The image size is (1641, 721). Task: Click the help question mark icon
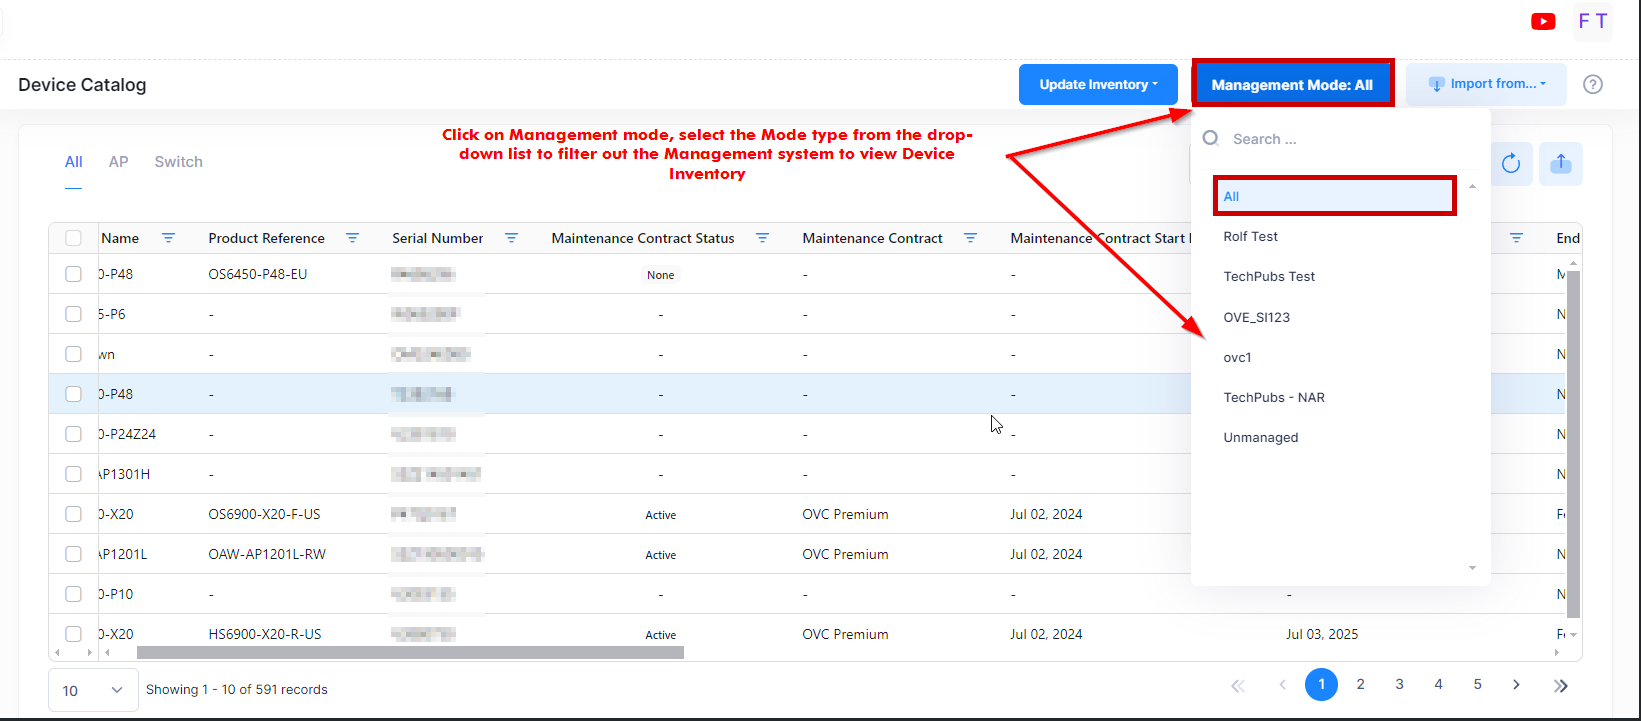point(1593,85)
